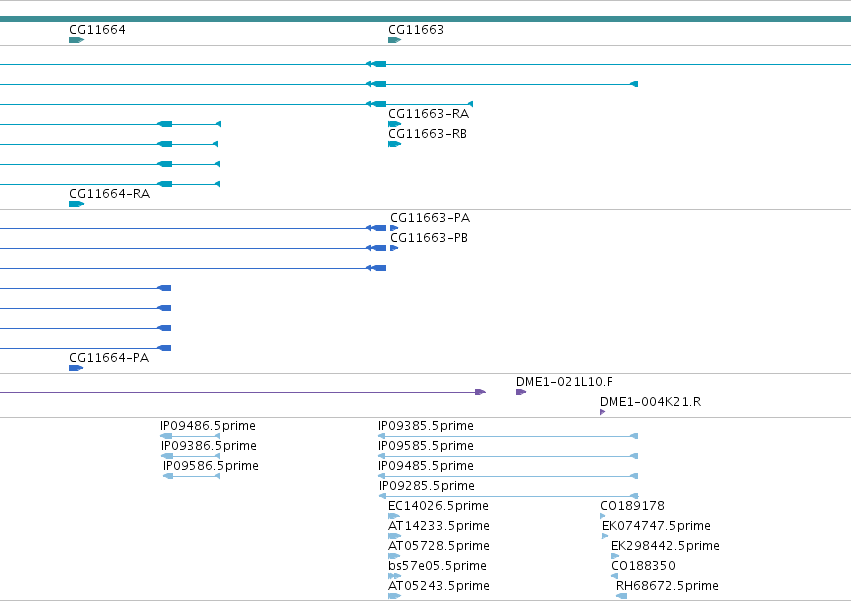Click the CG11664-PA protein label
Viewport: 851px width, 601px height.
[x=109, y=358]
